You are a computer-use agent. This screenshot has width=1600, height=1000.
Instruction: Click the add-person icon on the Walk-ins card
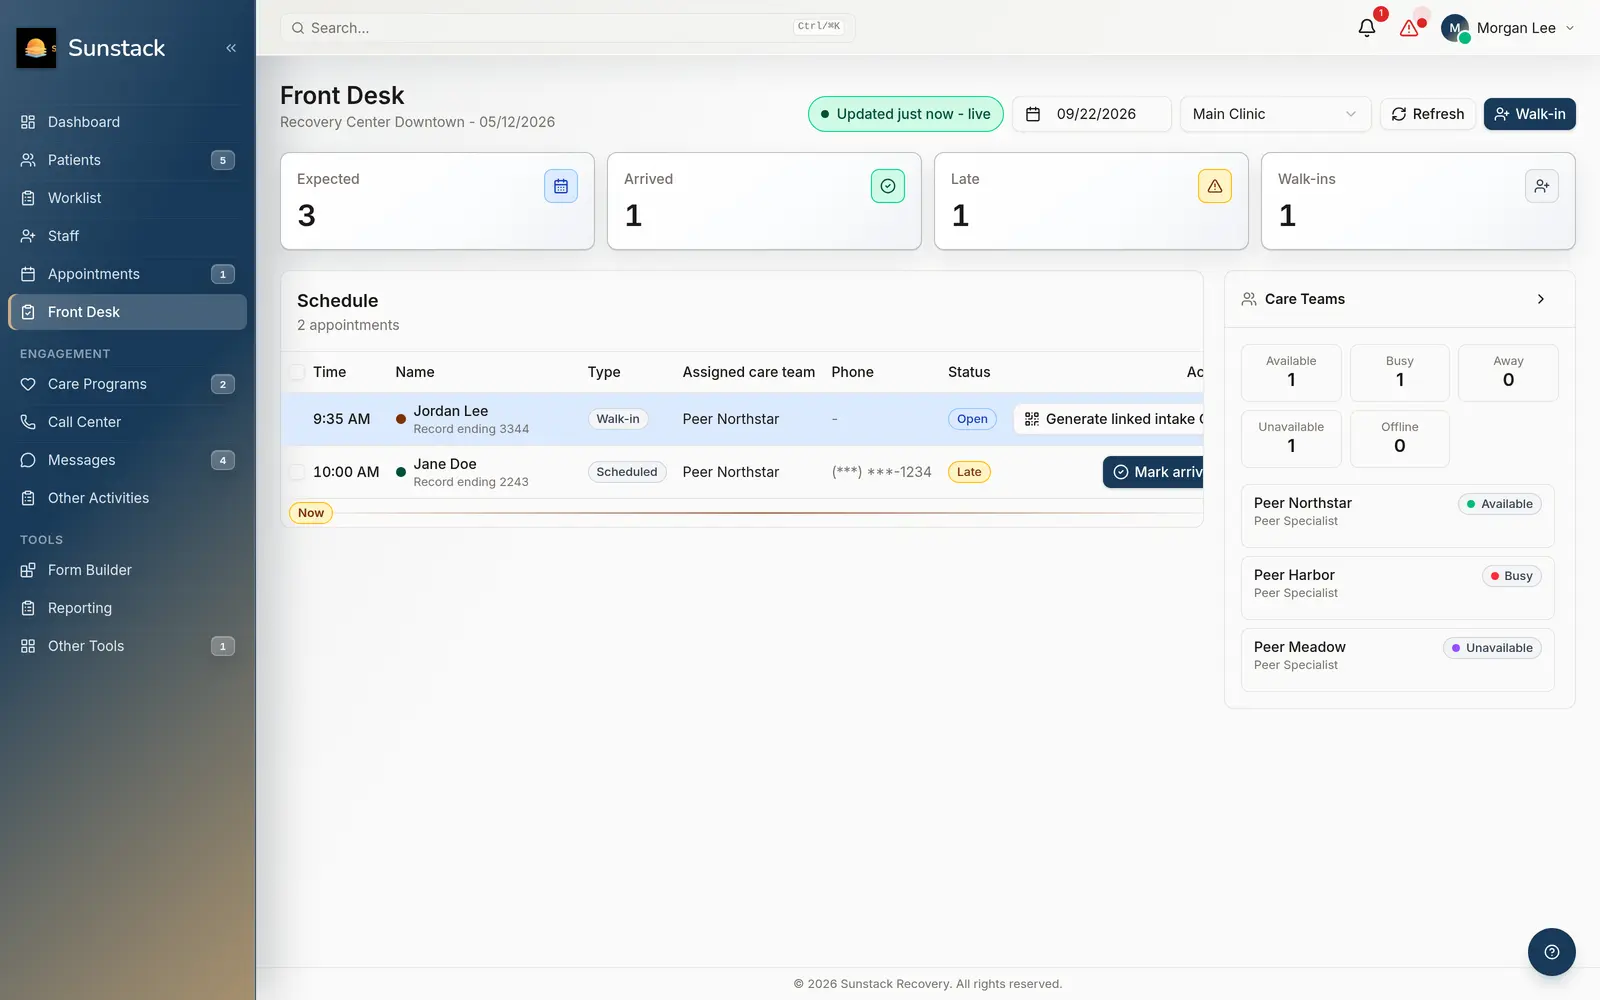pyautogui.click(x=1542, y=186)
